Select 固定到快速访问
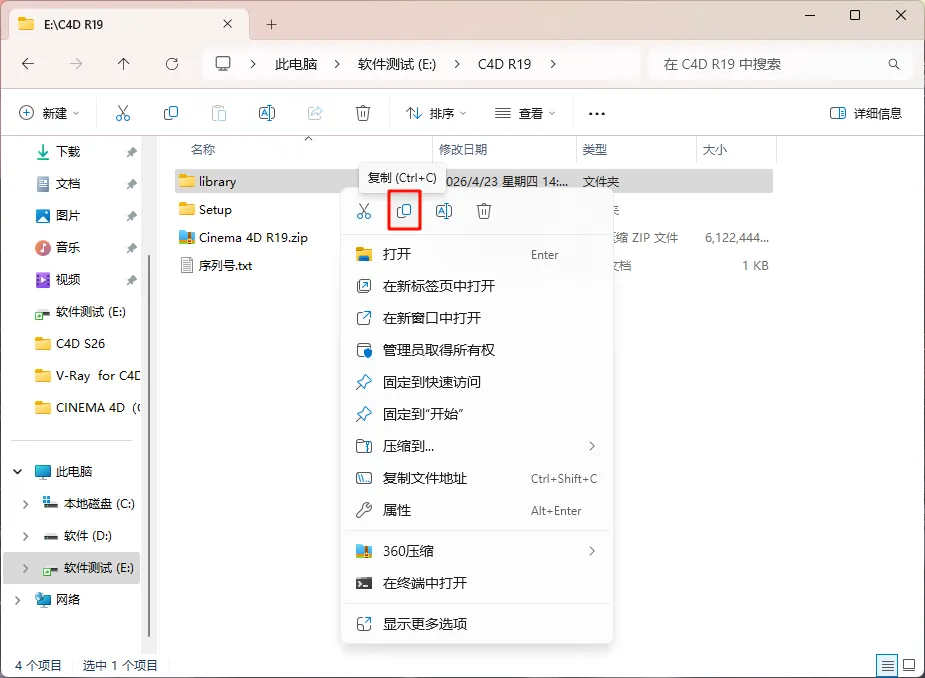This screenshot has height=678, width=925. point(477,382)
